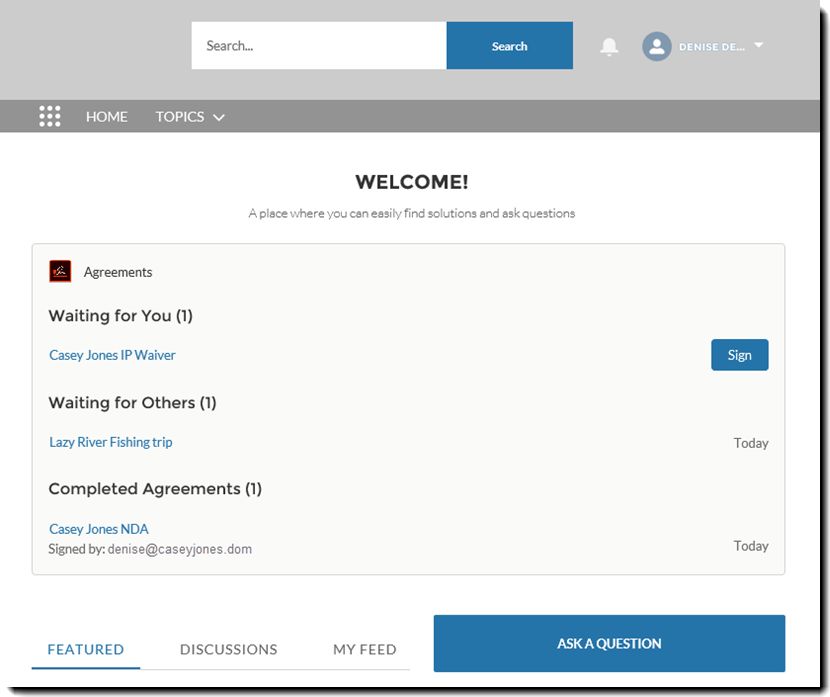Click Today date on Lazy River row
The image size is (830, 697).
pos(751,443)
